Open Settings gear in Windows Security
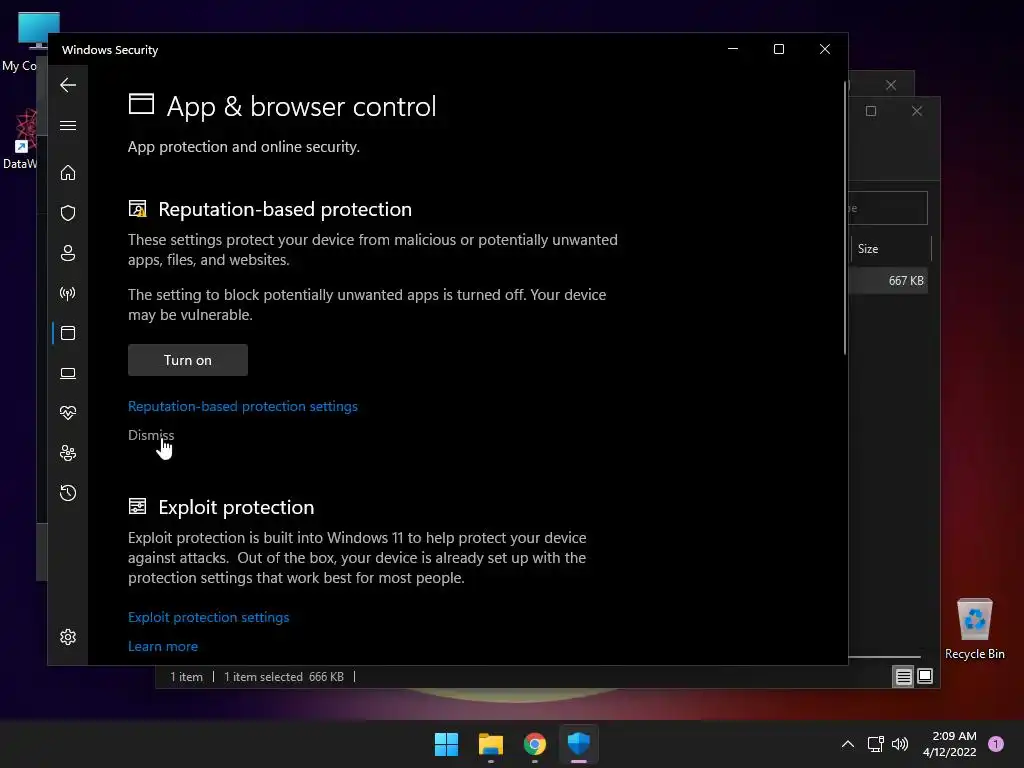Image resolution: width=1024 pixels, height=768 pixels. tap(68, 637)
